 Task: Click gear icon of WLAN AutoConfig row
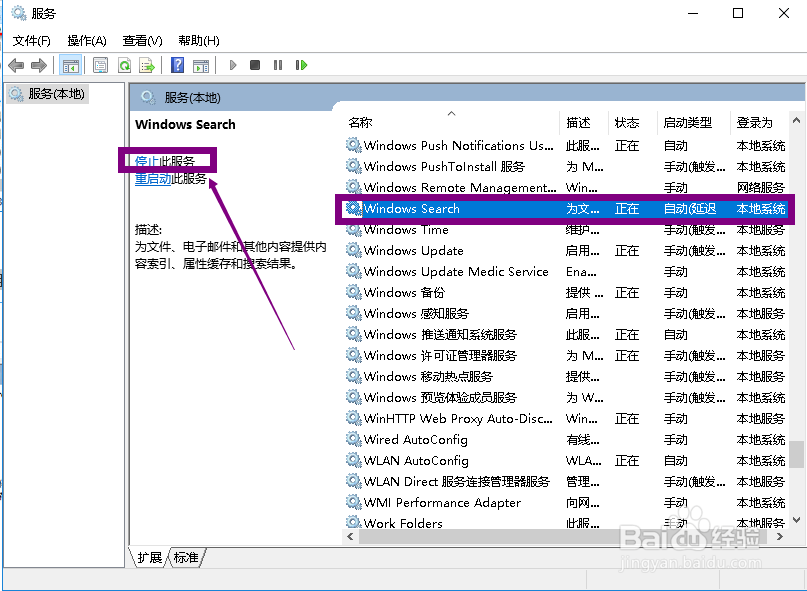point(354,460)
